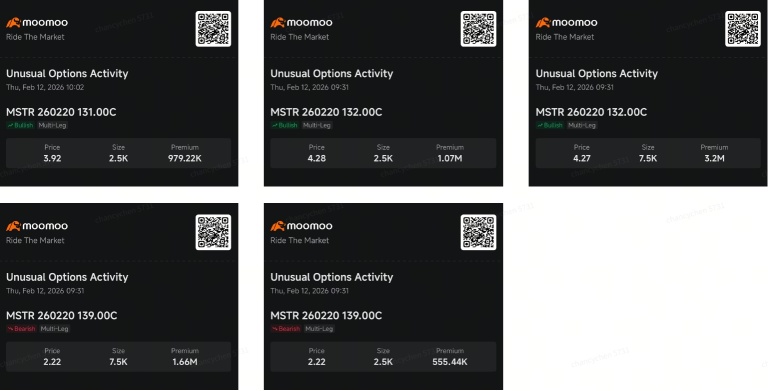Click QR code on the 1.66M premium card

pos(213,232)
